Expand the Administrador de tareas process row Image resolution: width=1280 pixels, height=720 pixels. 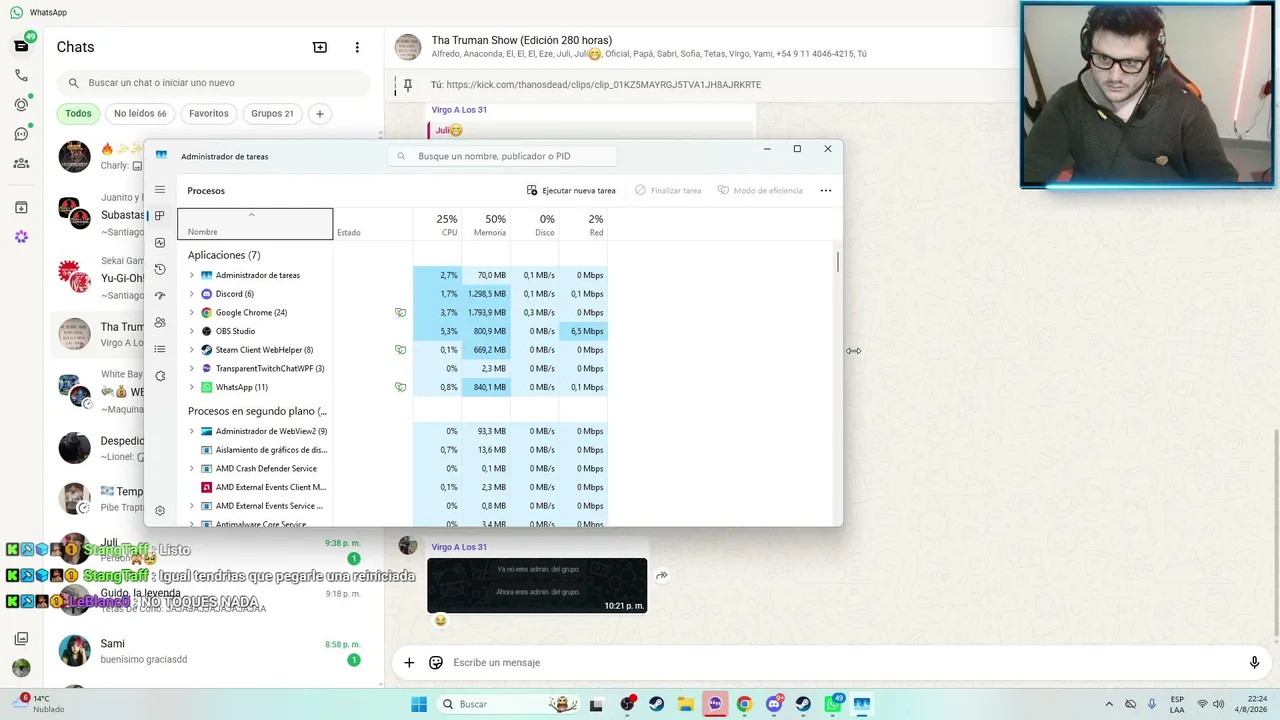pyautogui.click(x=192, y=275)
